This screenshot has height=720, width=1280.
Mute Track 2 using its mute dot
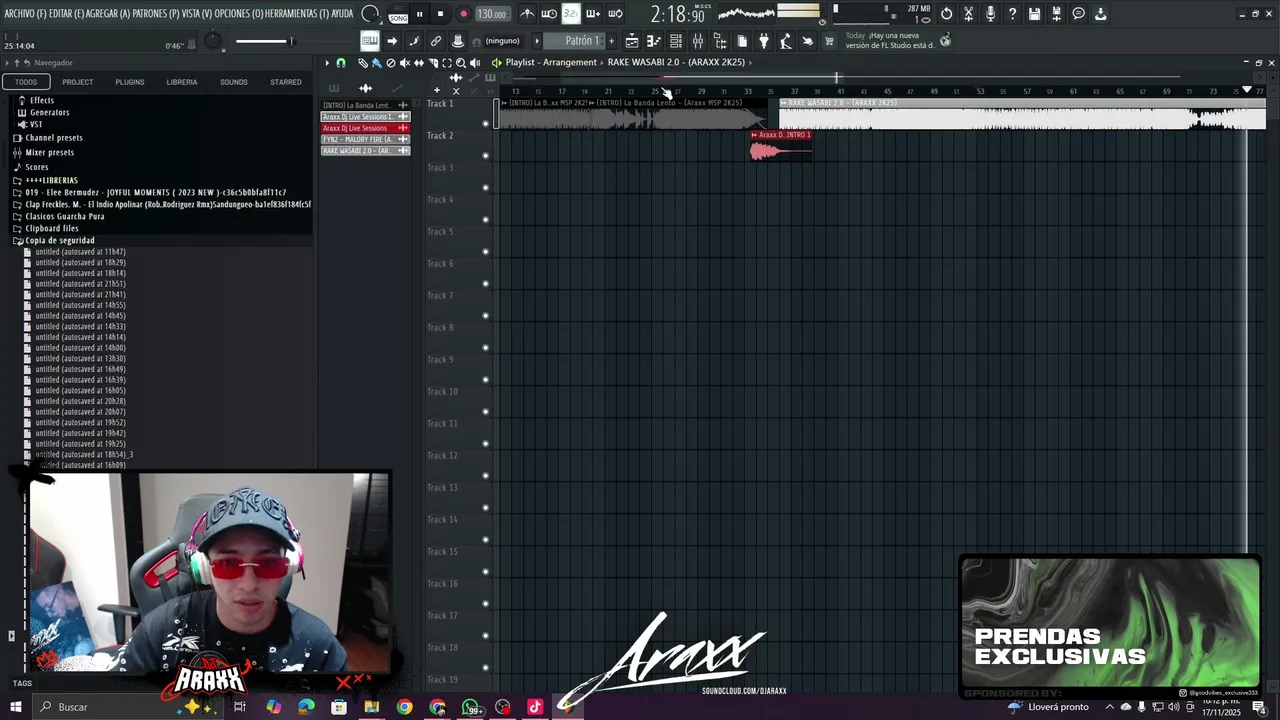(486, 155)
